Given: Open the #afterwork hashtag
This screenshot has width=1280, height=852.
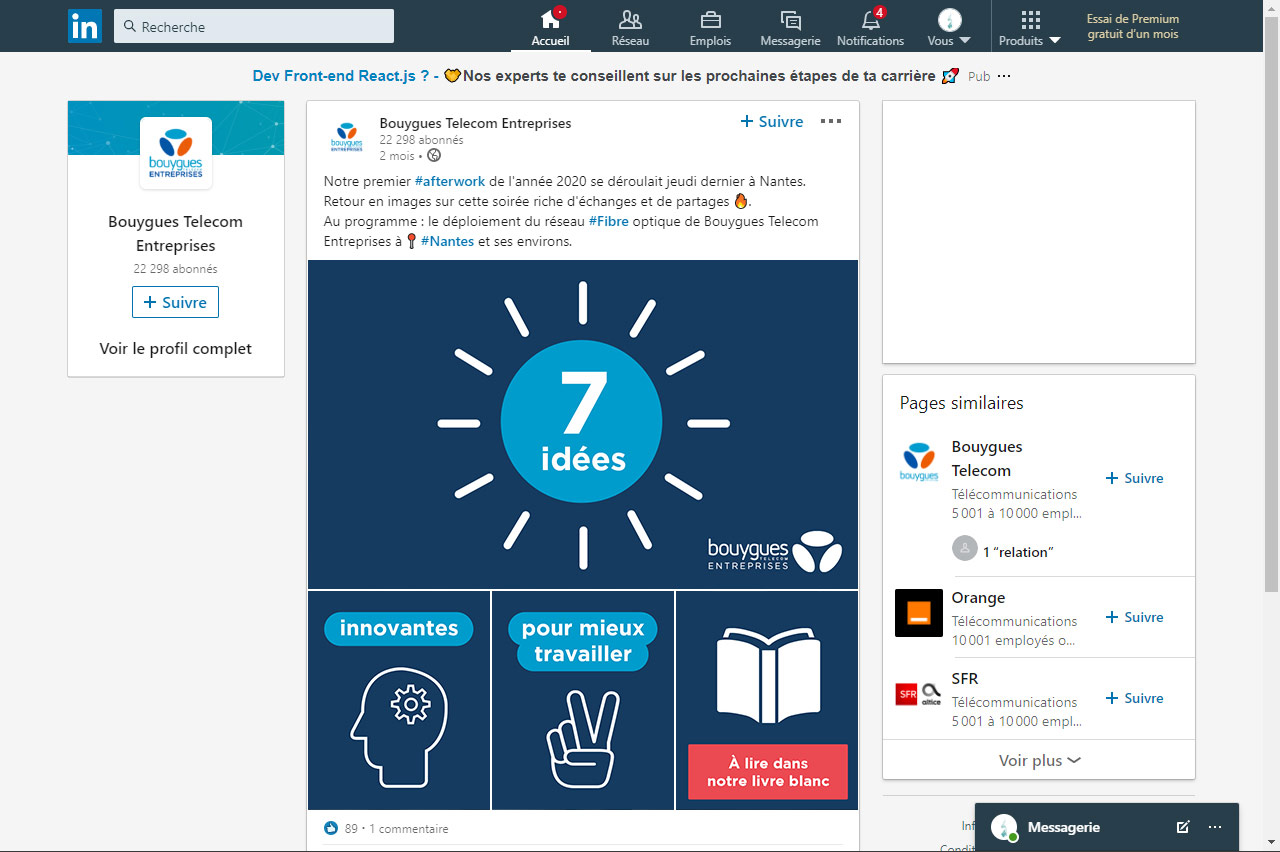Looking at the screenshot, I should pyautogui.click(x=450, y=181).
